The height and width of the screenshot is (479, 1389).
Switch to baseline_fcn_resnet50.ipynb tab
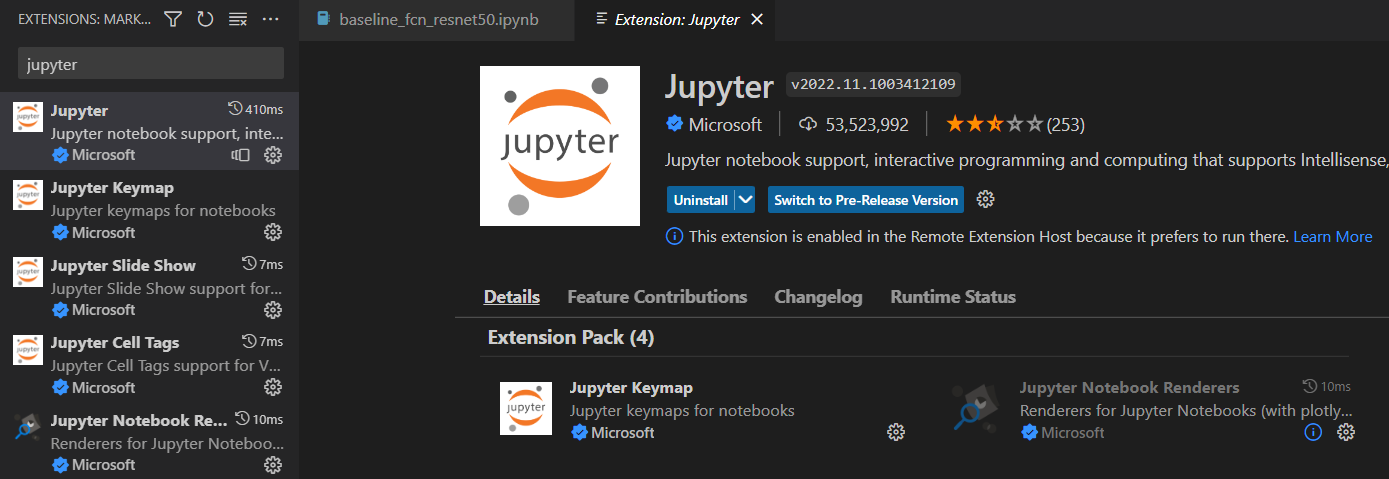pyautogui.click(x=438, y=19)
